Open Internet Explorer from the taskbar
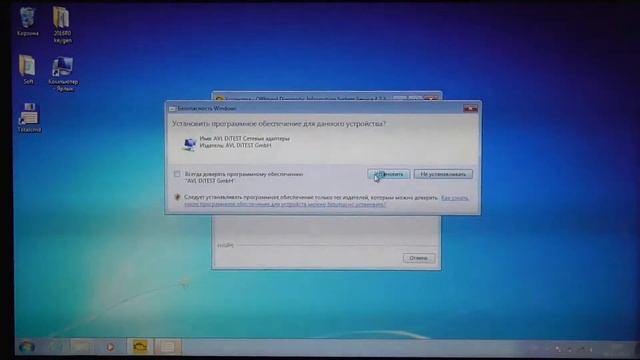 point(57,347)
